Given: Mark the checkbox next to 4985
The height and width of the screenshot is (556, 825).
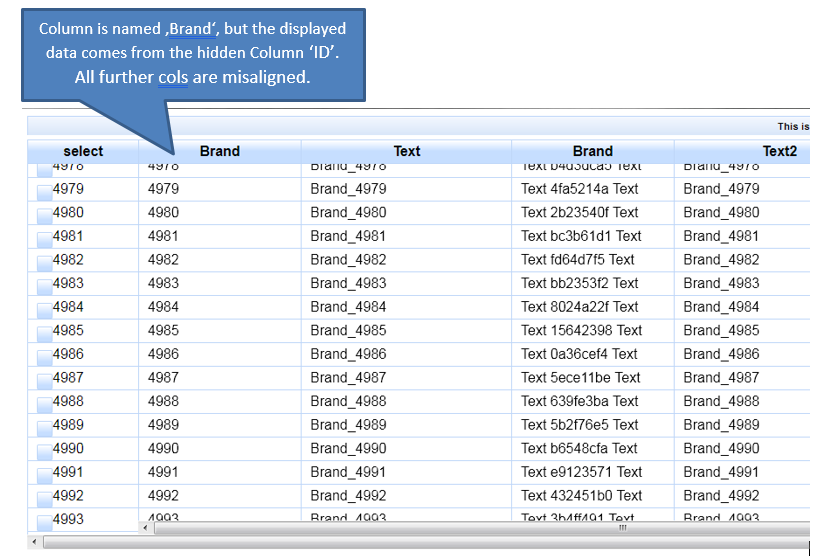Looking at the screenshot, I should [x=45, y=335].
